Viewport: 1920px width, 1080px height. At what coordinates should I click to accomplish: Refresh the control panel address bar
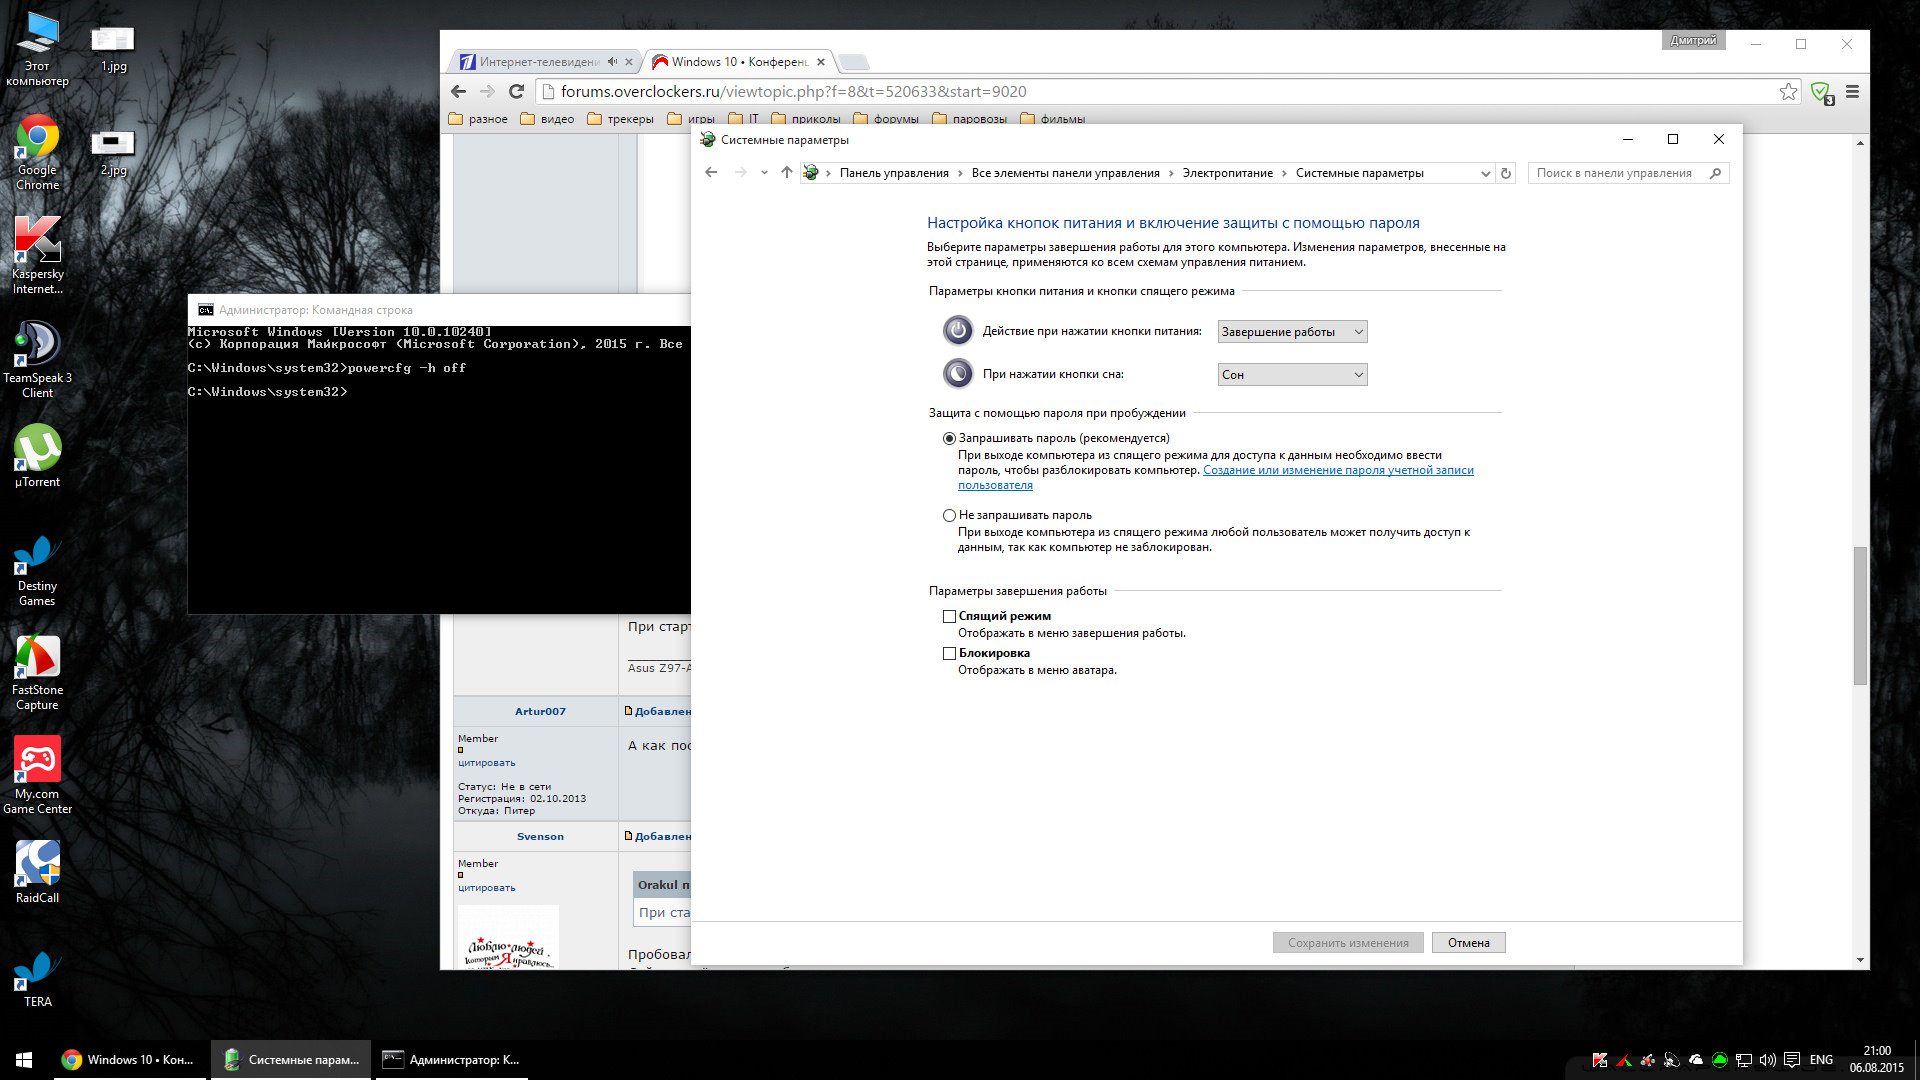coord(1506,173)
